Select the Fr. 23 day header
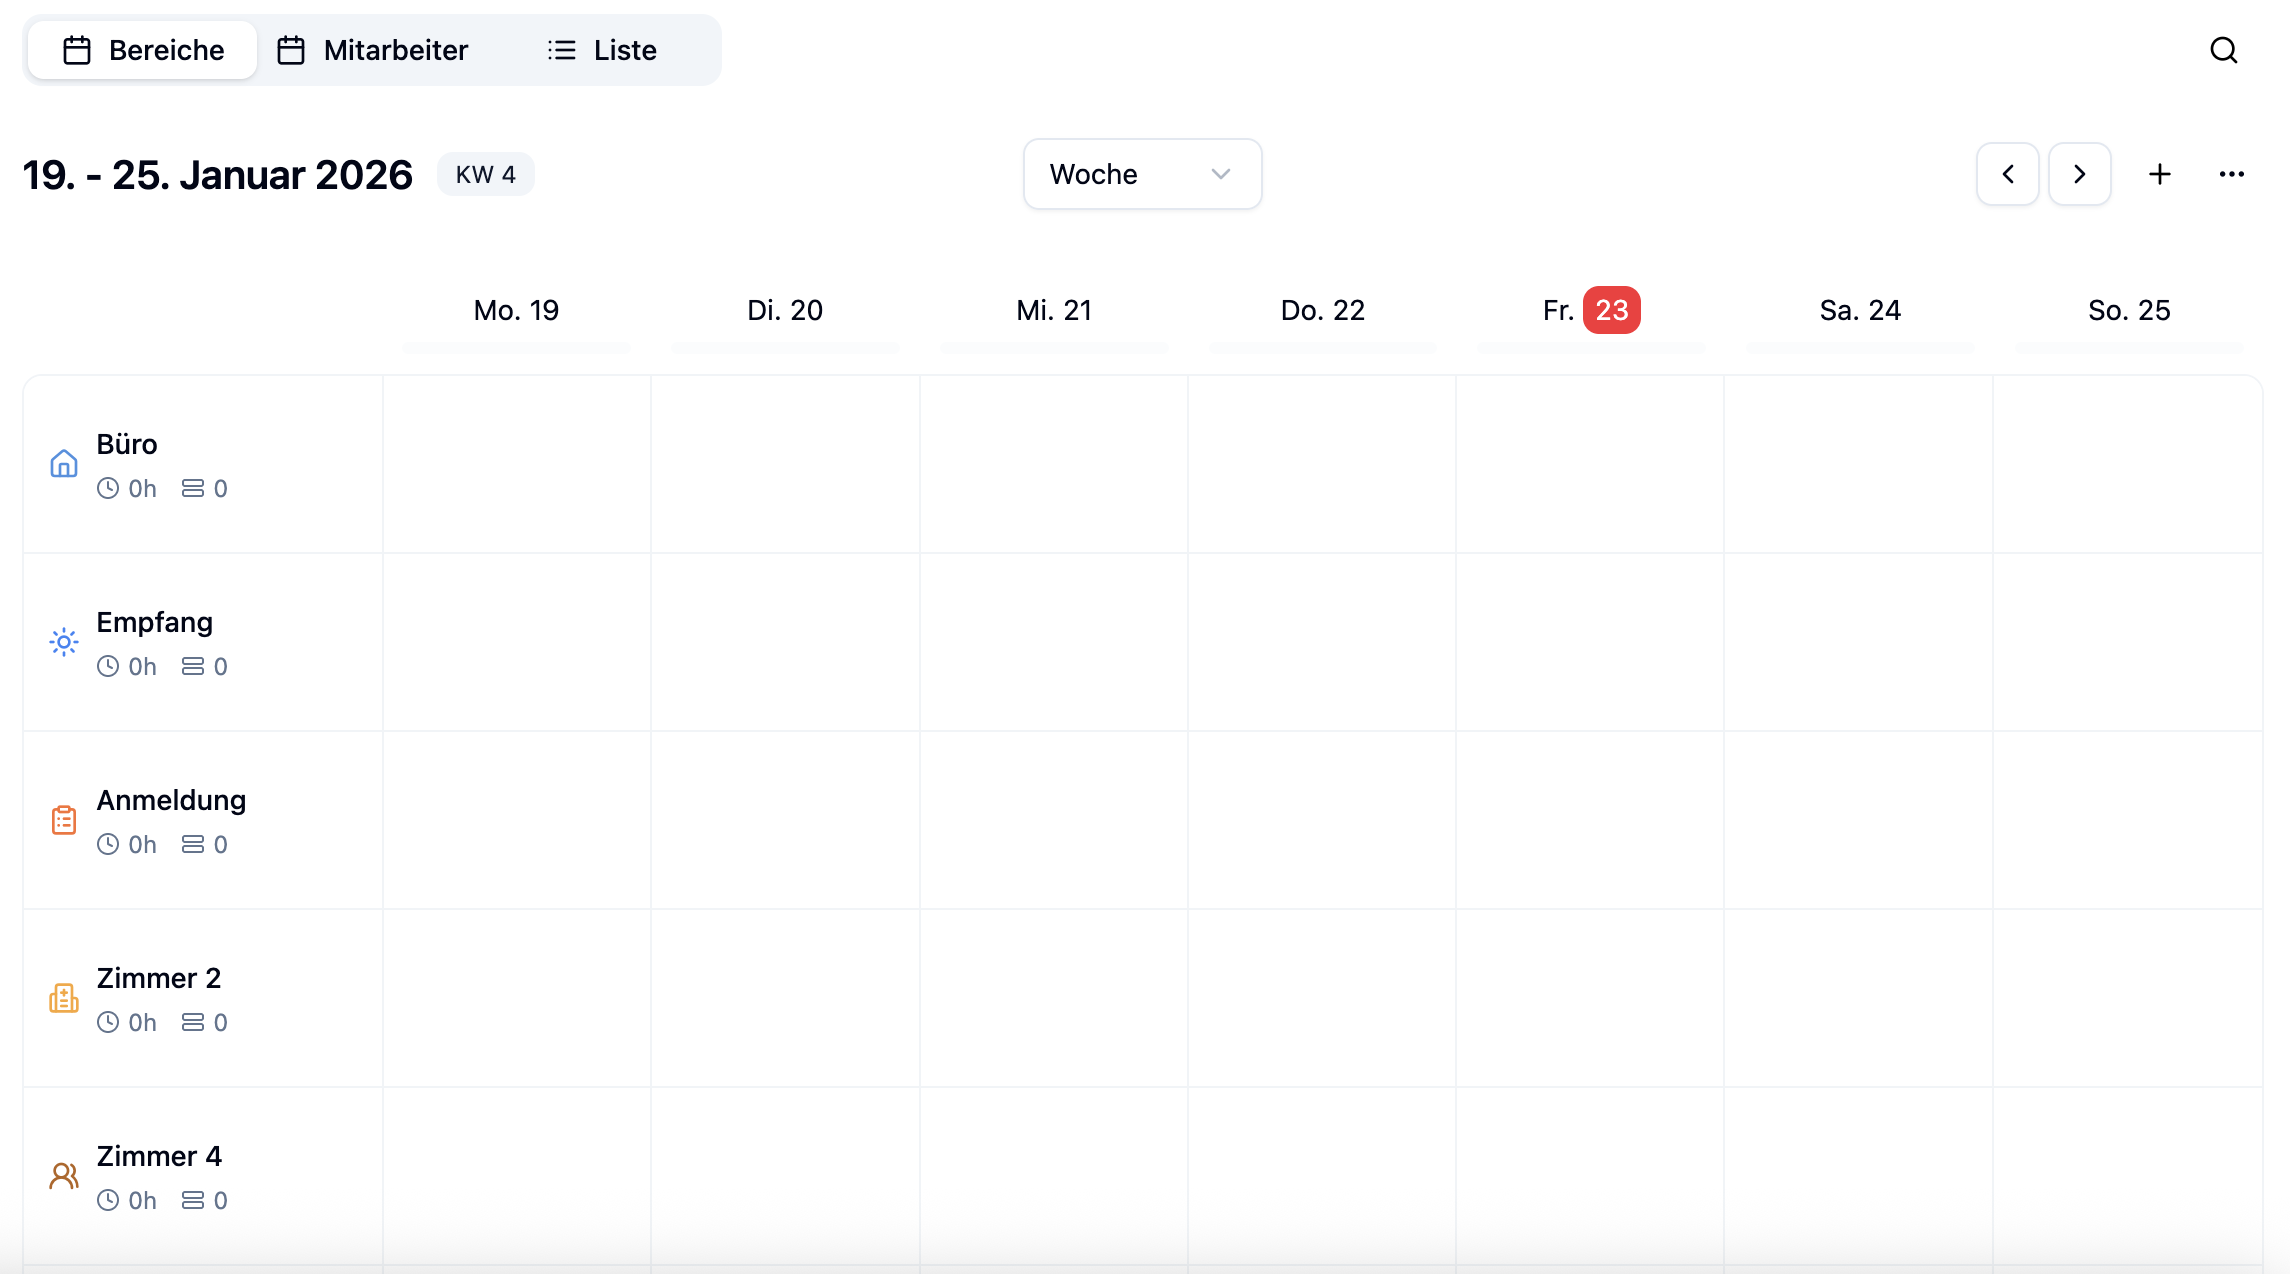This screenshot has height=1274, width=2290. point(1591,310)
